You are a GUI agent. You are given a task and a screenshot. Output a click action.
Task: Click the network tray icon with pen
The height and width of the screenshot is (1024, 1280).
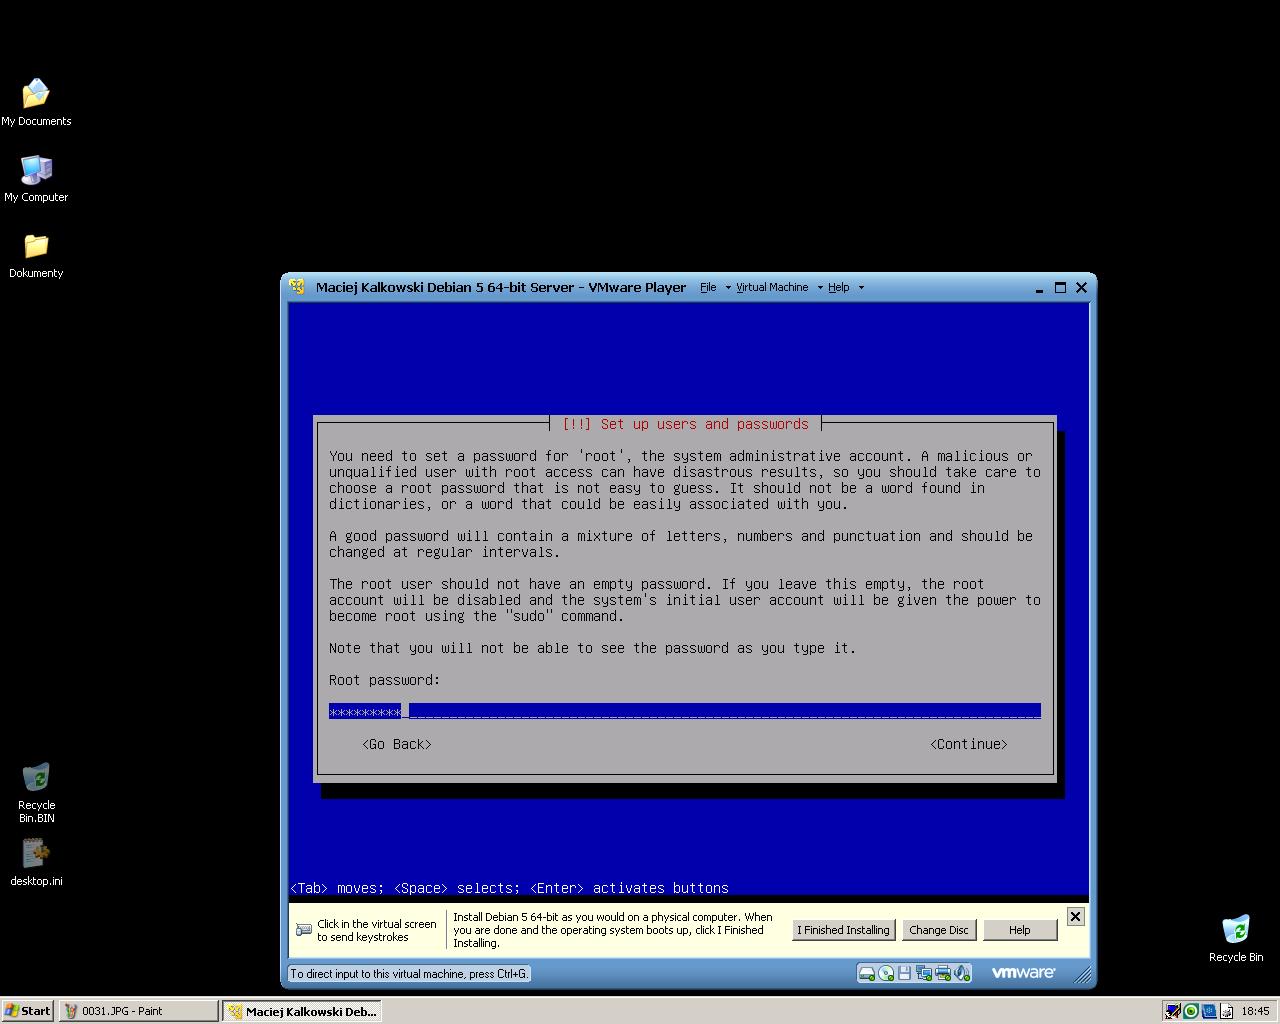pos(1173,1011)
